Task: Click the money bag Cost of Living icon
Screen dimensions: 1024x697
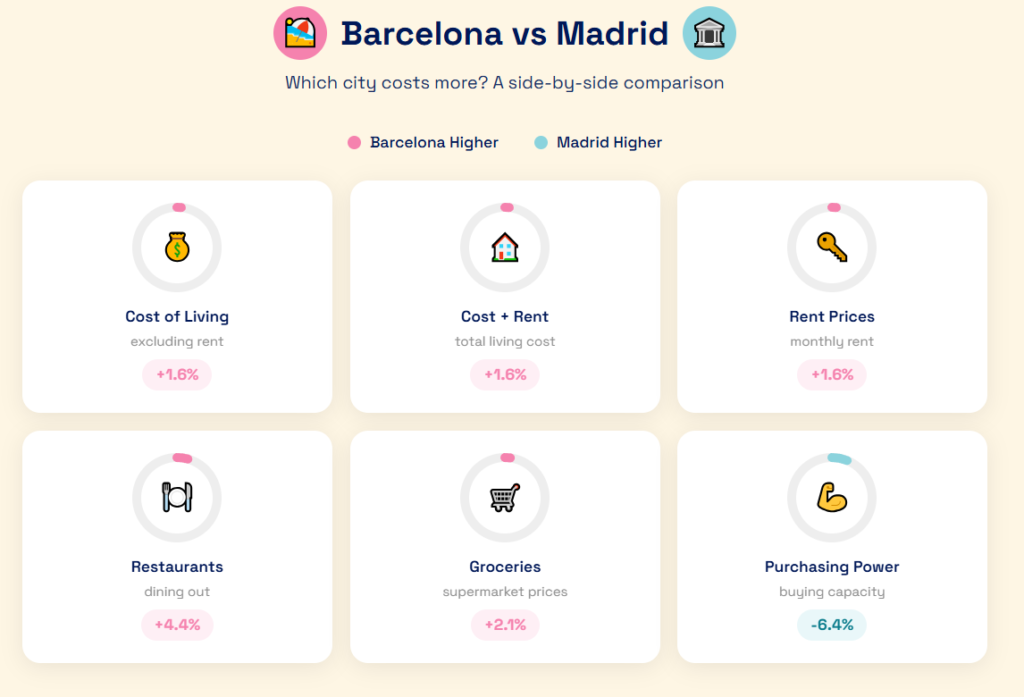Action: click(177, 247)
